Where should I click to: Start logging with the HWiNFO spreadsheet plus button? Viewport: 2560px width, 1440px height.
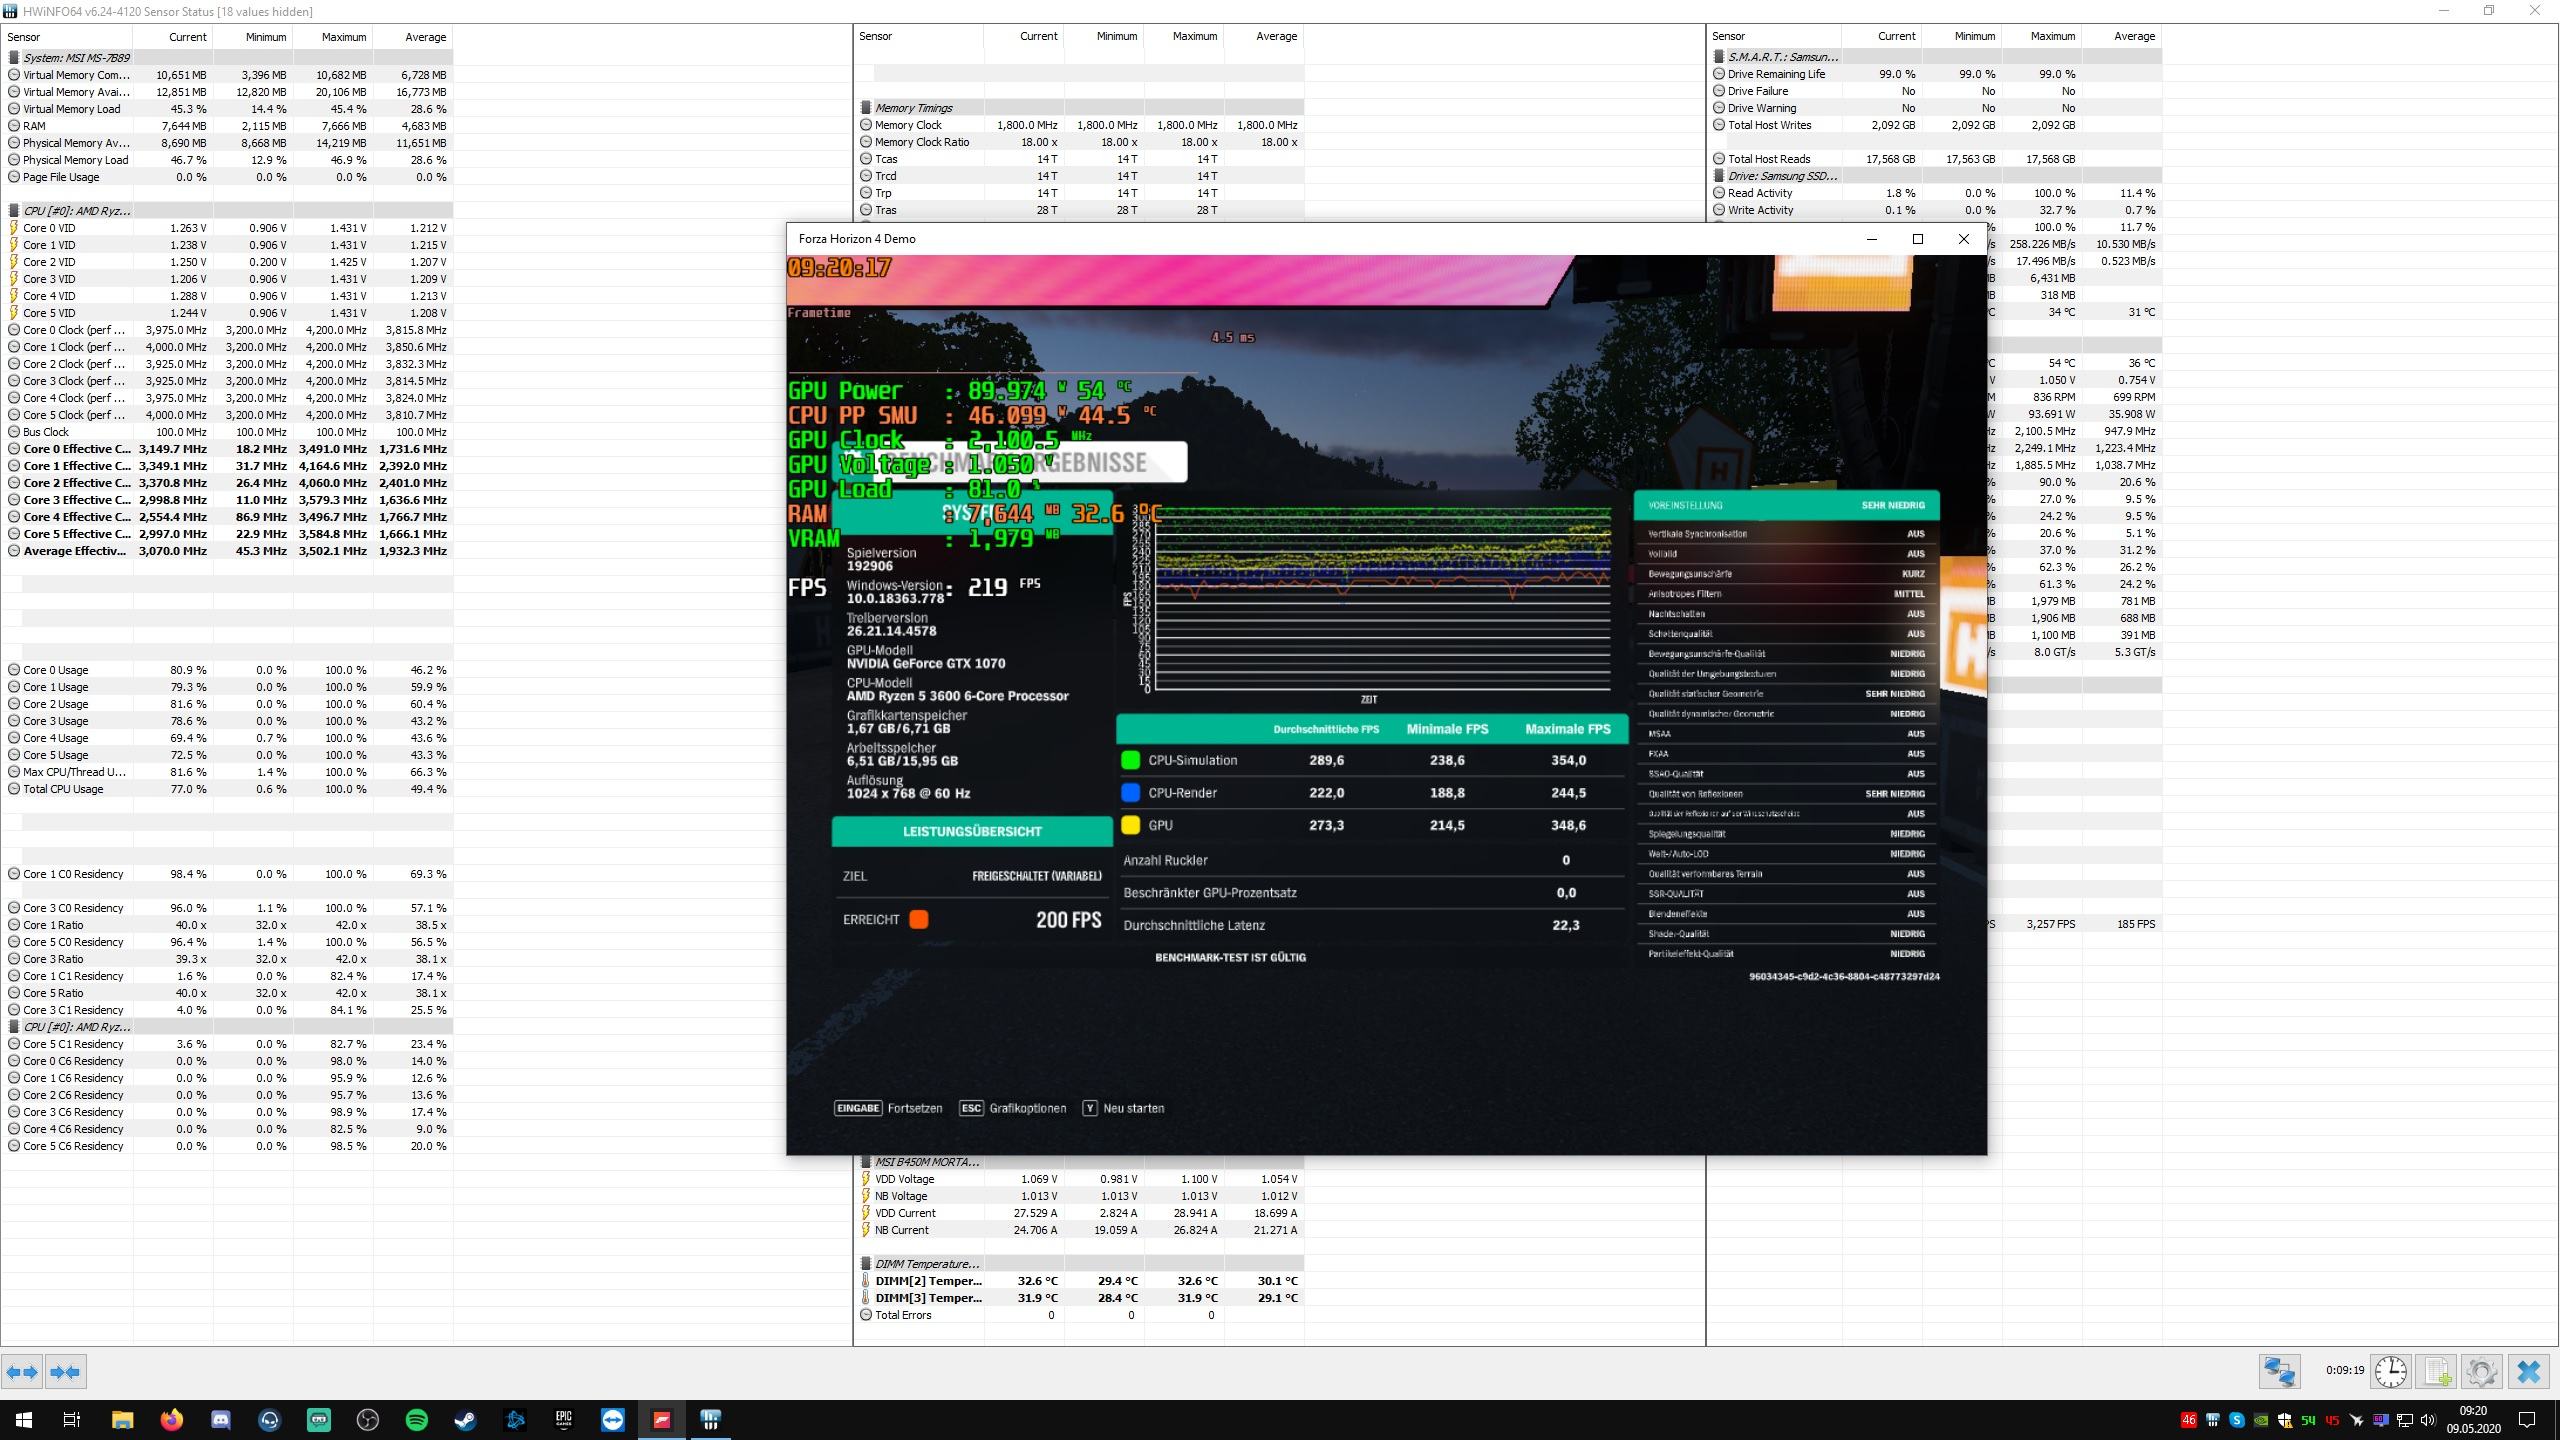[x=2437, y=1371]
